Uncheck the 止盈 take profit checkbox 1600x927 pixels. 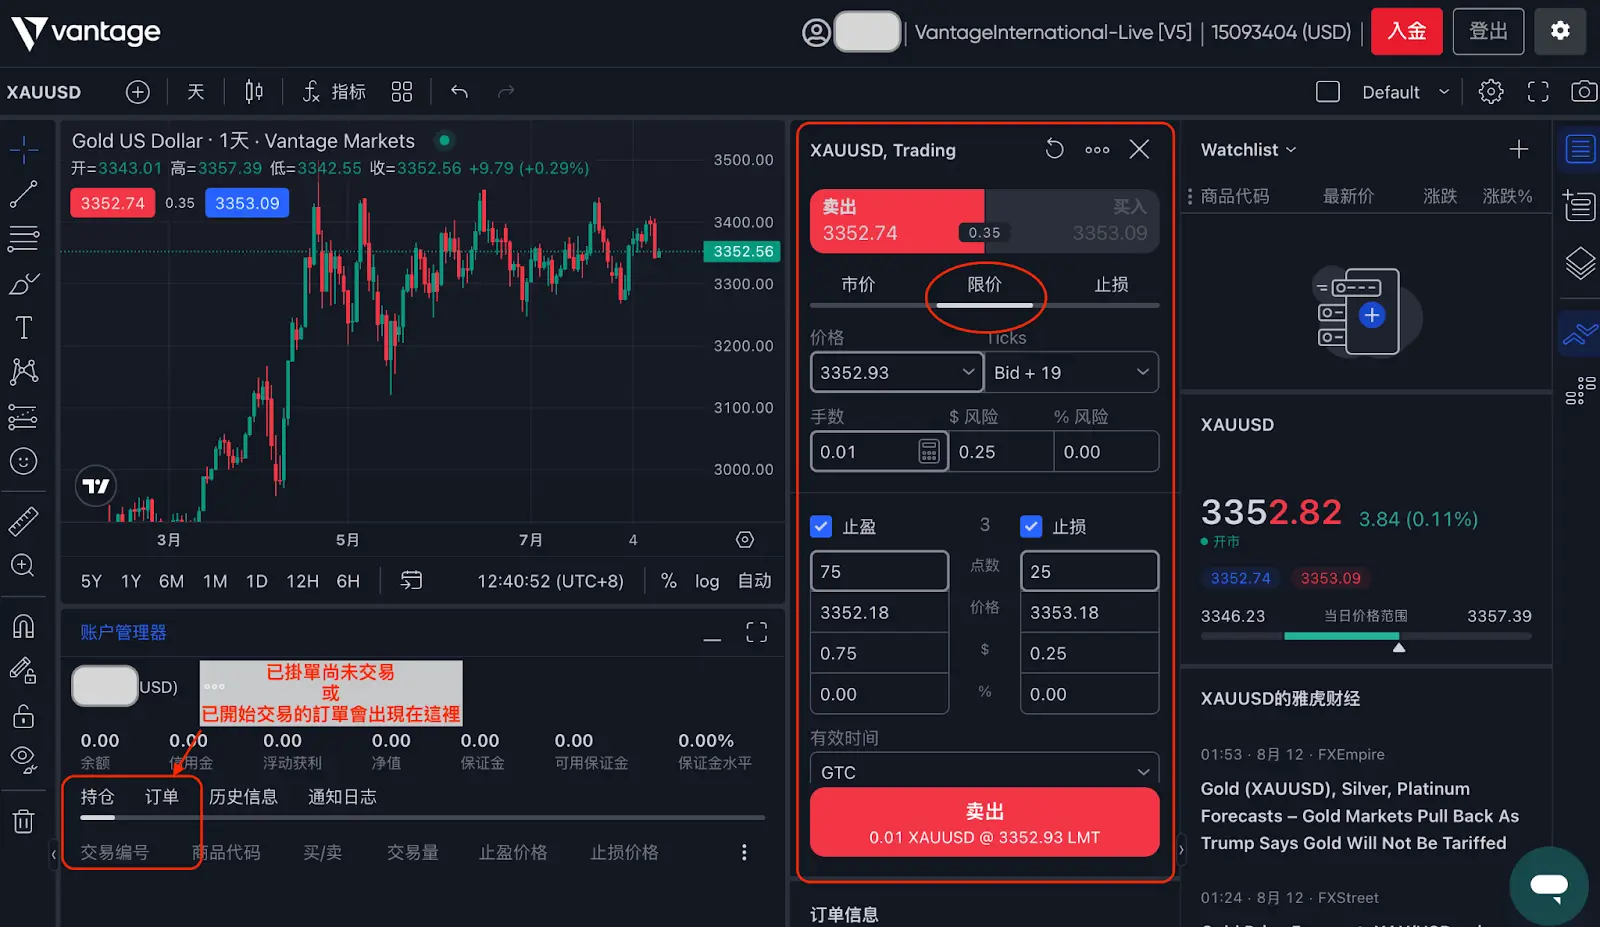pyautogui.click(x=821, y=526)
